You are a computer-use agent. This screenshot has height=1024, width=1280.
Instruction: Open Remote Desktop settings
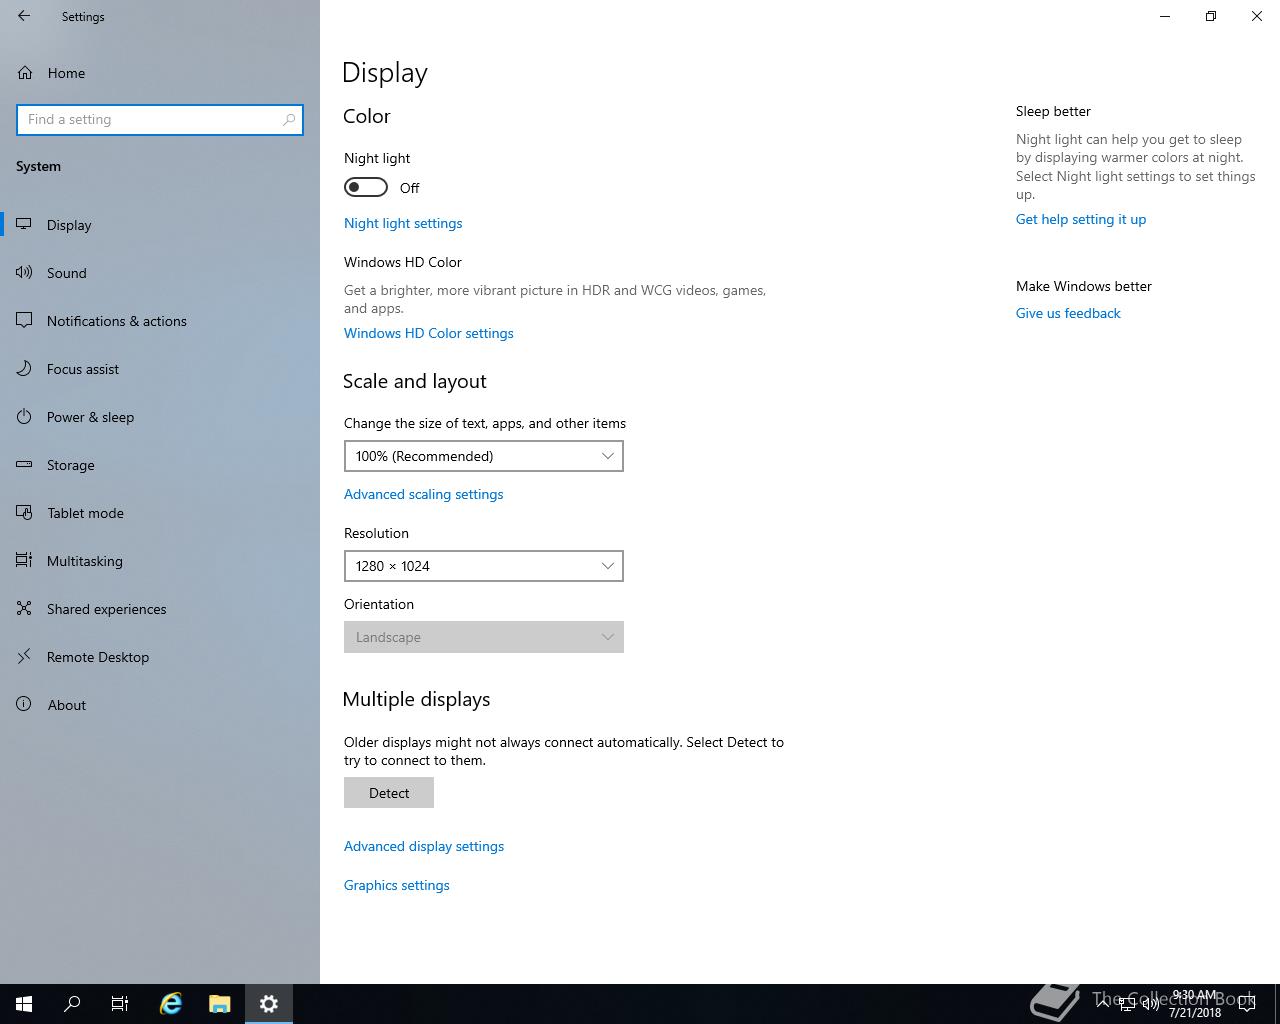[x=160, y=657]
